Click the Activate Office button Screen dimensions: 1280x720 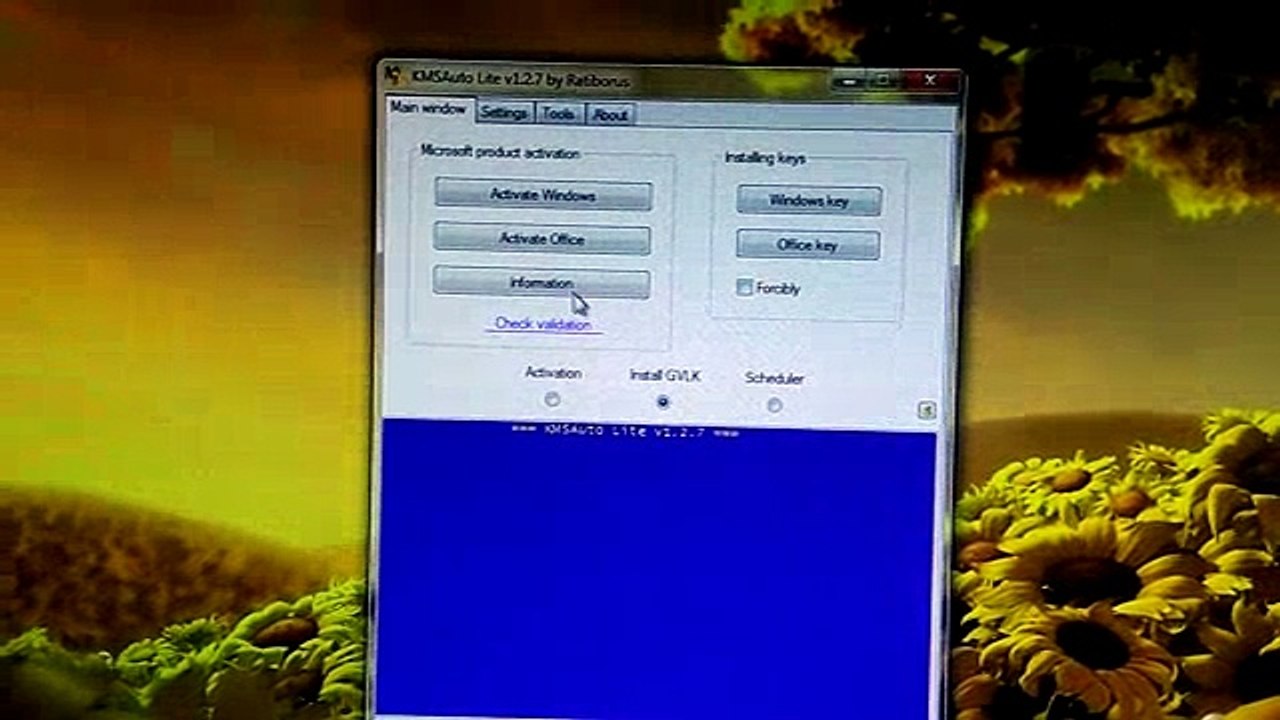point(542,239)
